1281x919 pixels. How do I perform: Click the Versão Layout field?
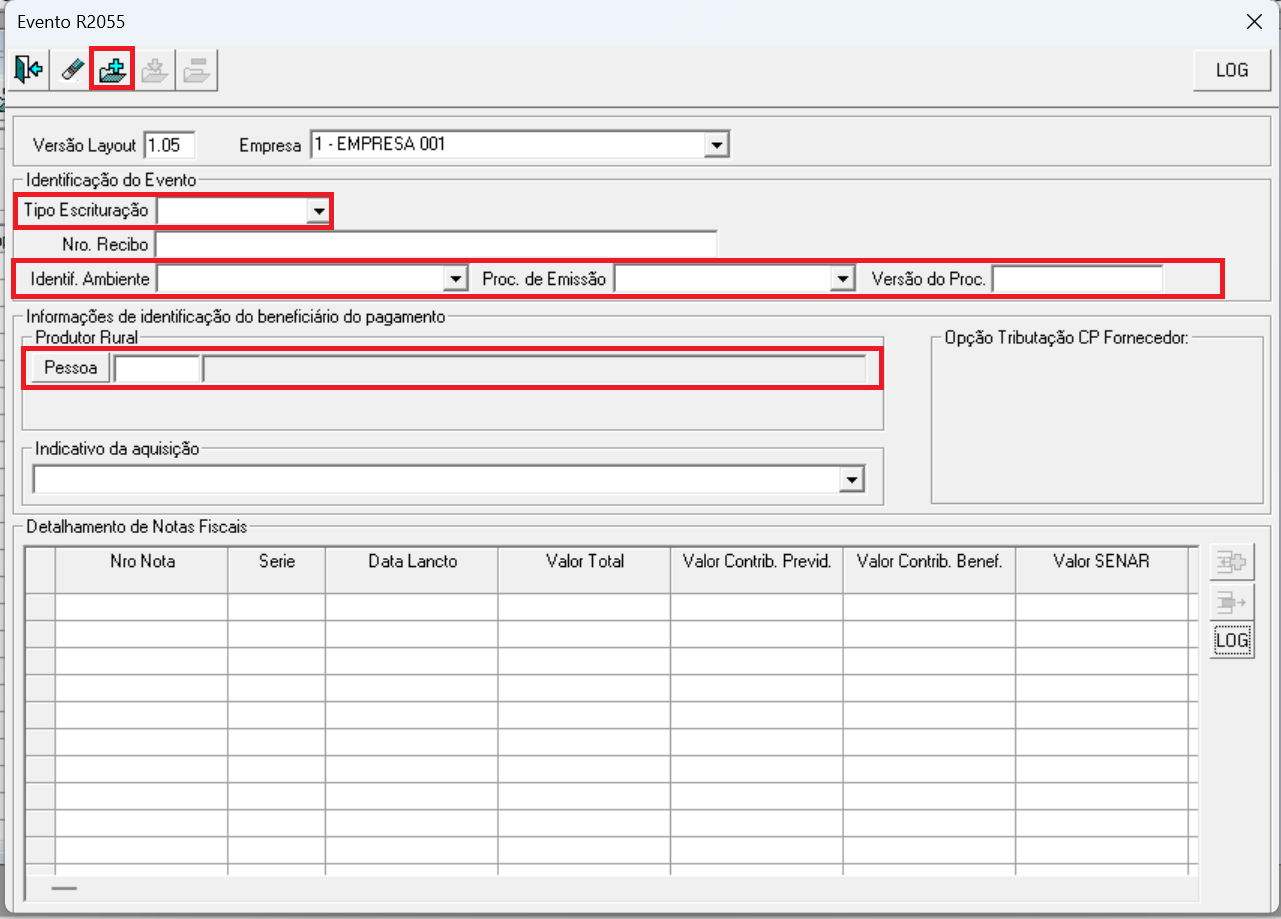tap(169, 145)
